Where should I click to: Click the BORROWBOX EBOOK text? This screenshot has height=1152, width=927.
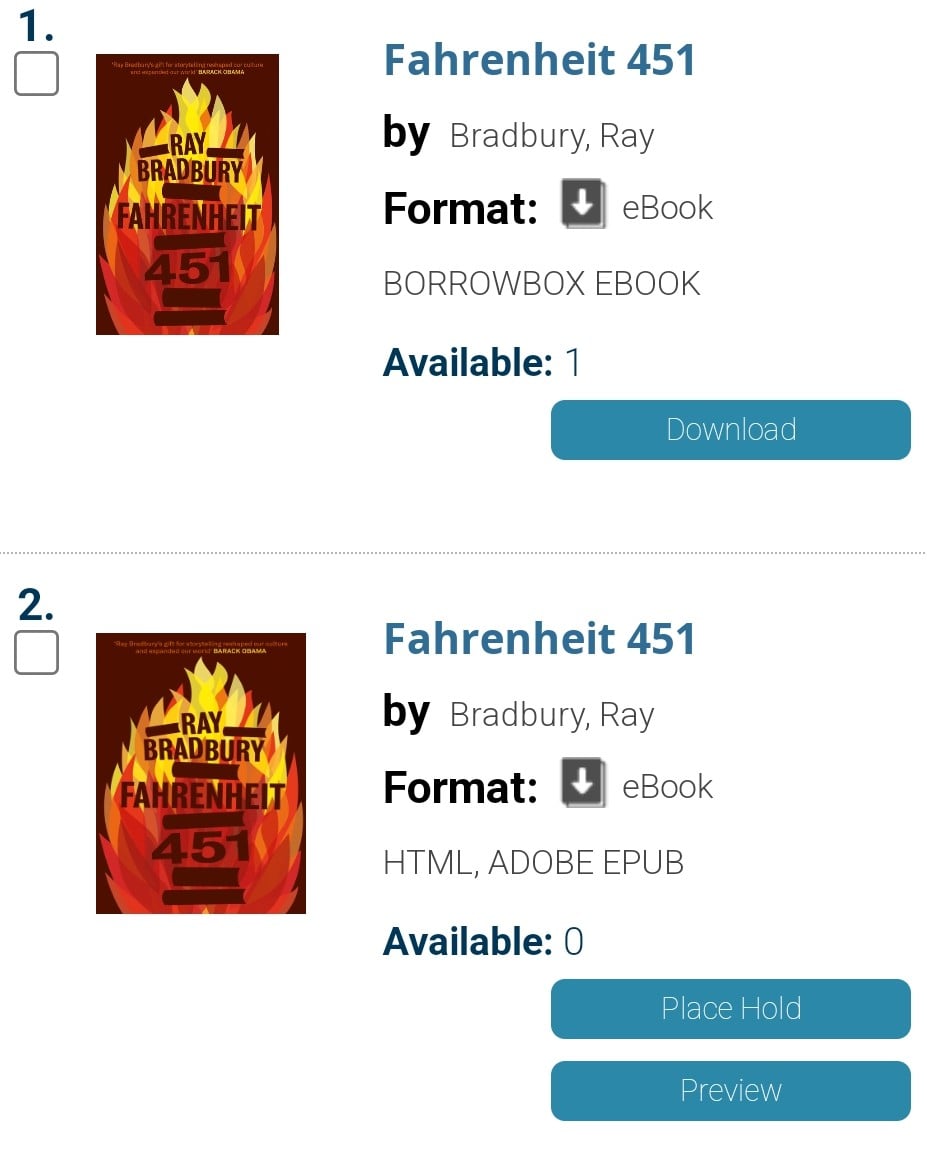pos(542,284)
